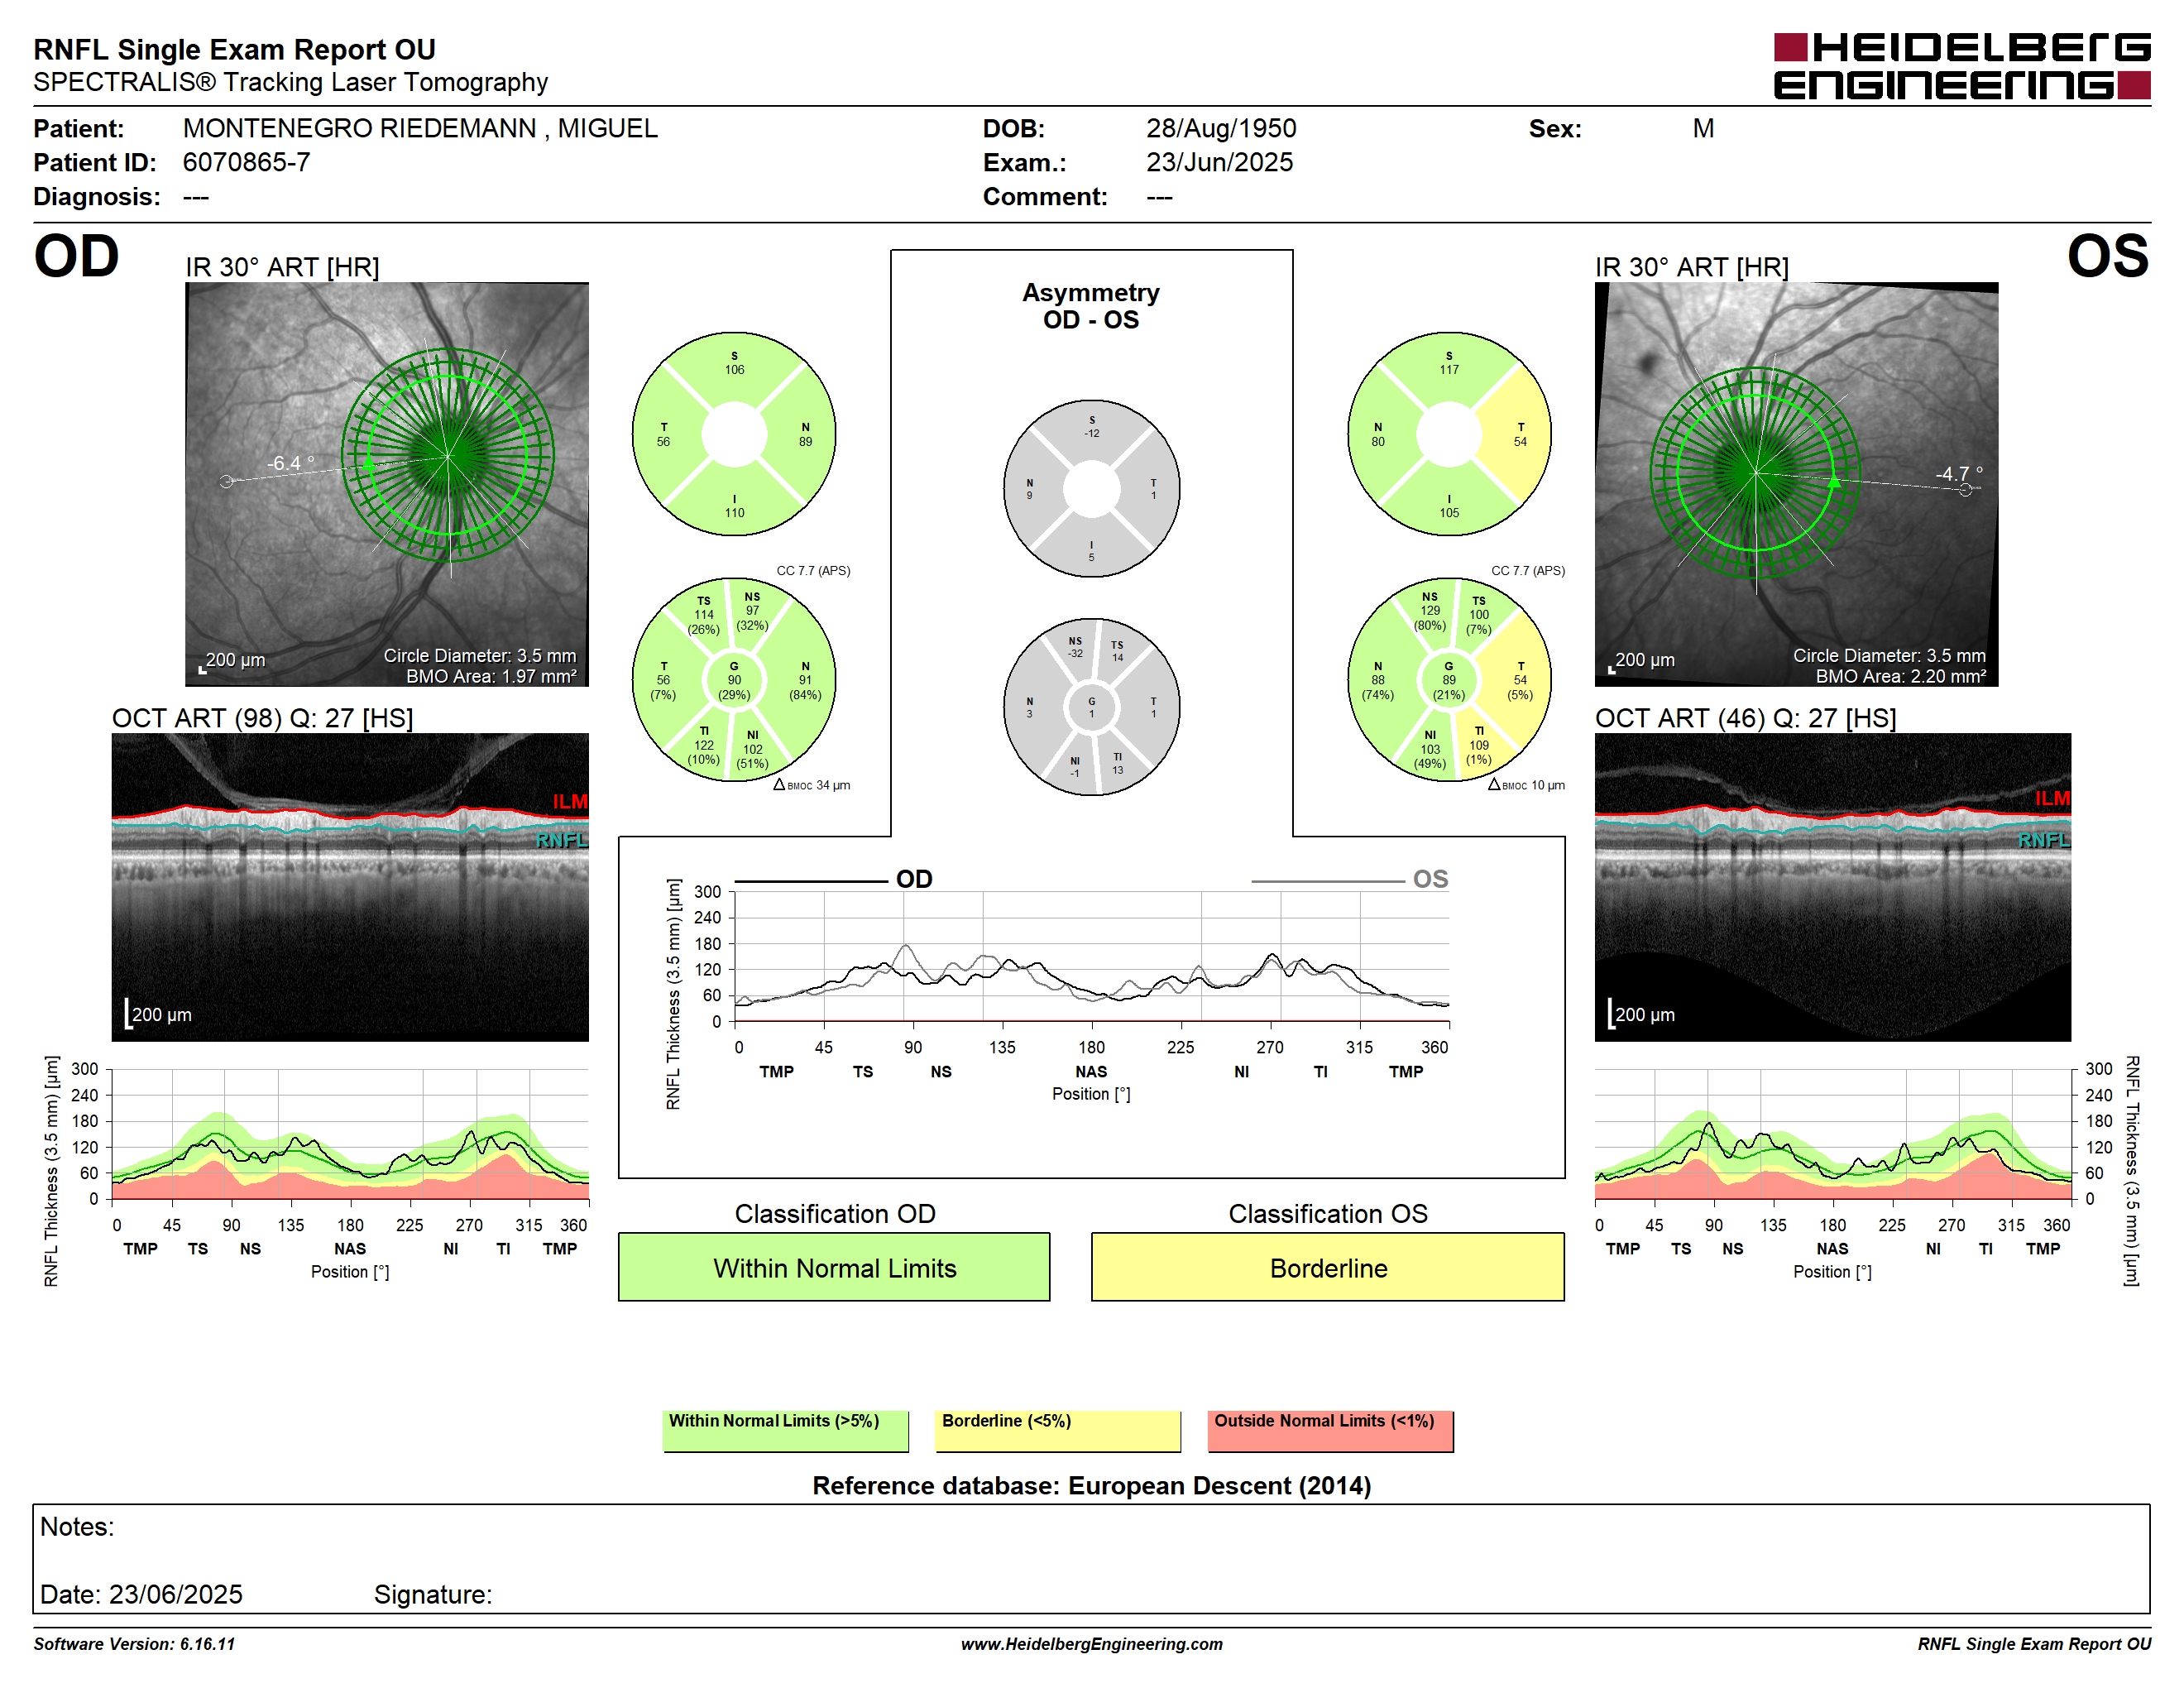Screen dimensions: 2184x1688
Task: Click the 'Classification OS' label
Action: point(1328,1213)
